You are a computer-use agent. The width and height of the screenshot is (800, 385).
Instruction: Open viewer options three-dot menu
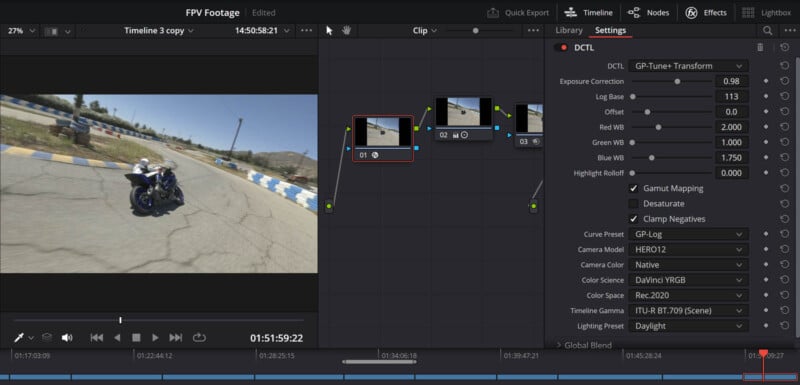click(x=306, y=31)
